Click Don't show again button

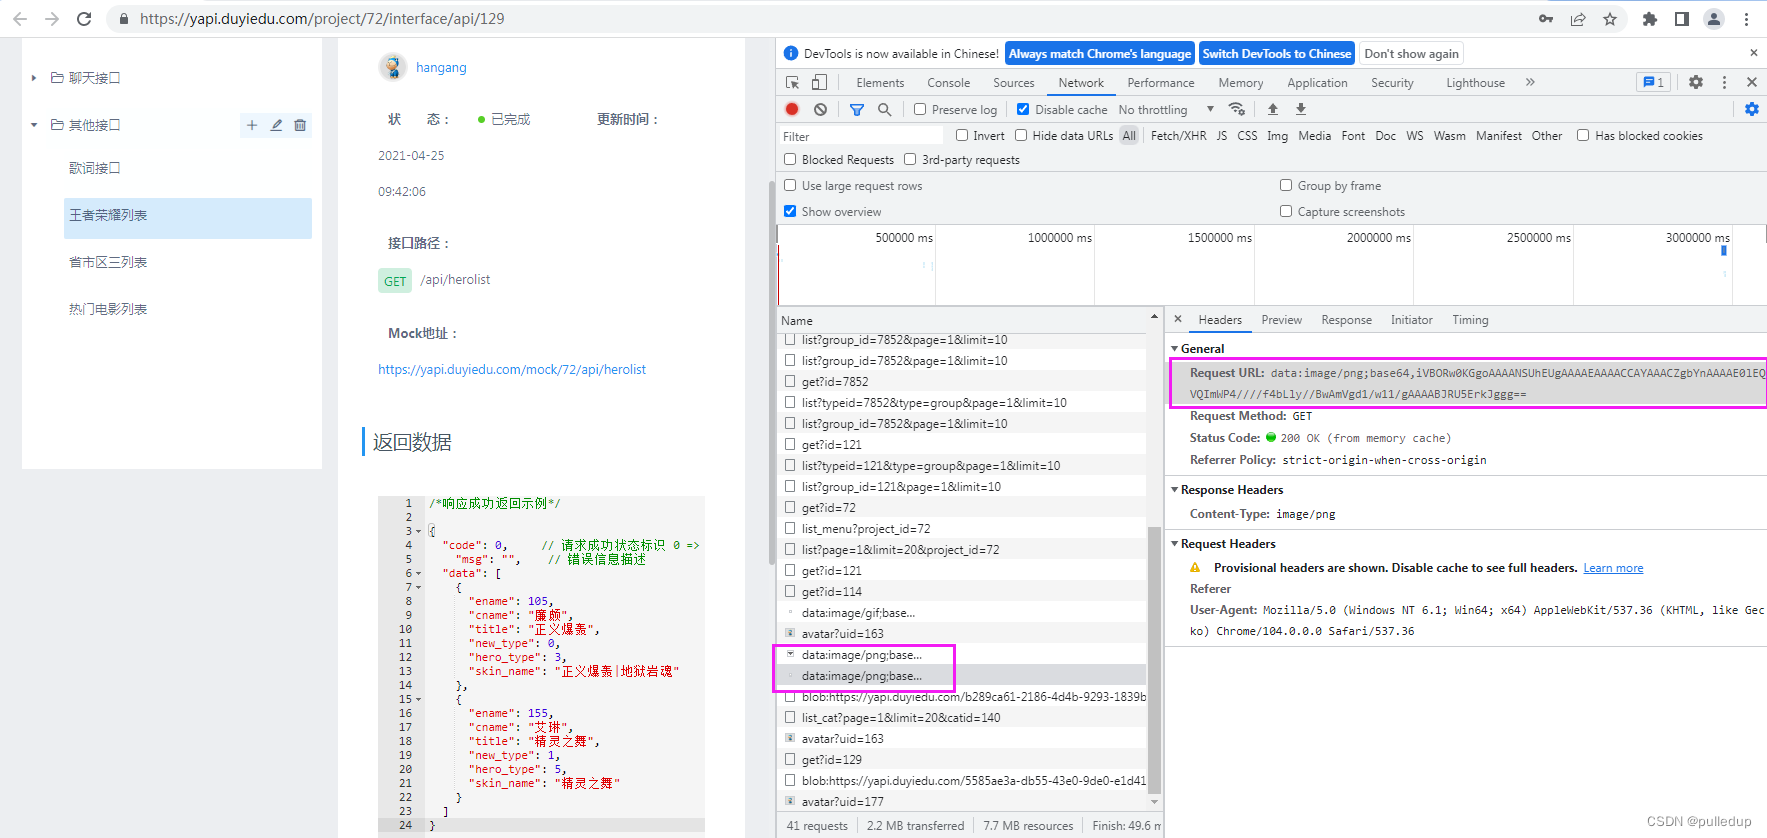click(1411, 54)
